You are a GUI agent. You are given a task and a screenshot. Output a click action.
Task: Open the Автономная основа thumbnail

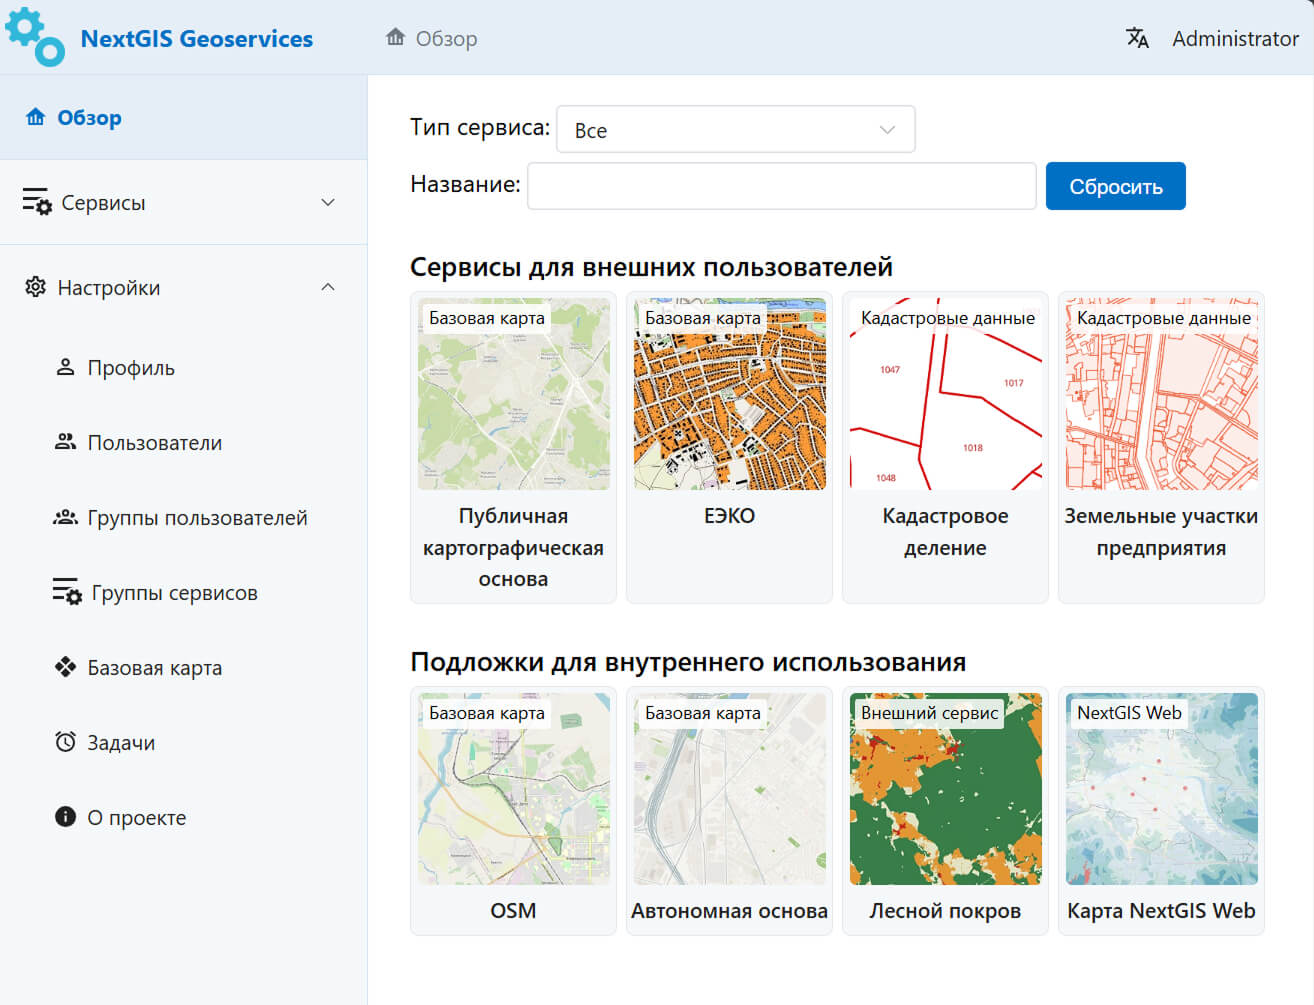(729, 789)
